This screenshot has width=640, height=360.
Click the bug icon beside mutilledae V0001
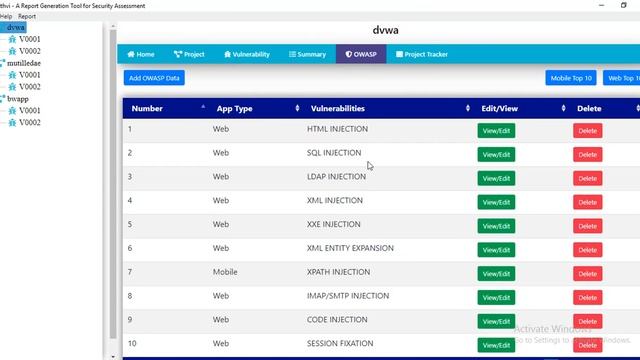pyautogui.click(x=12, y=75)
